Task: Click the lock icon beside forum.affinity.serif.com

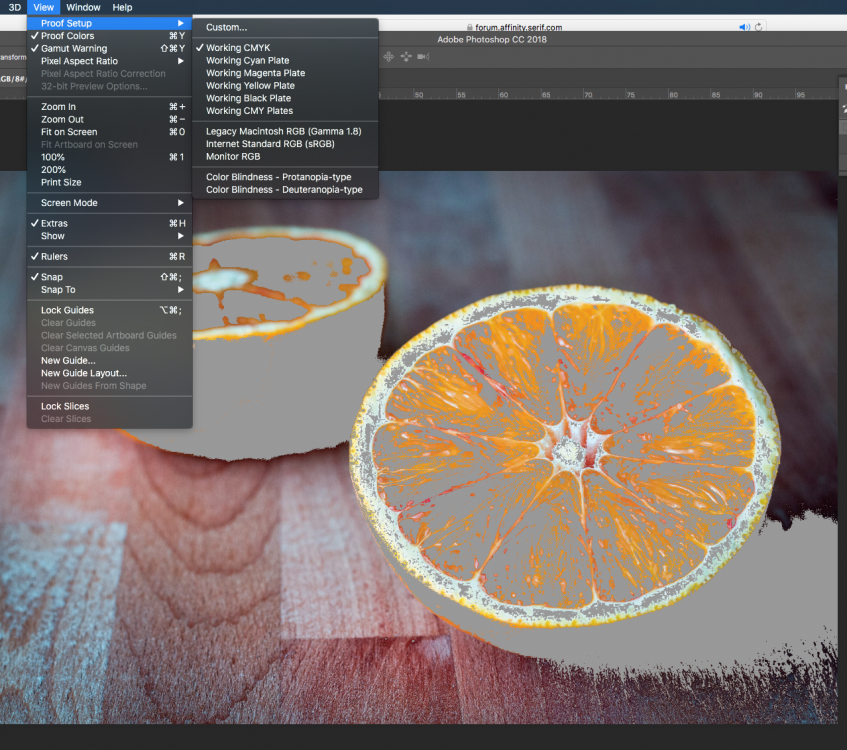Action: click(x=470, y=27)
